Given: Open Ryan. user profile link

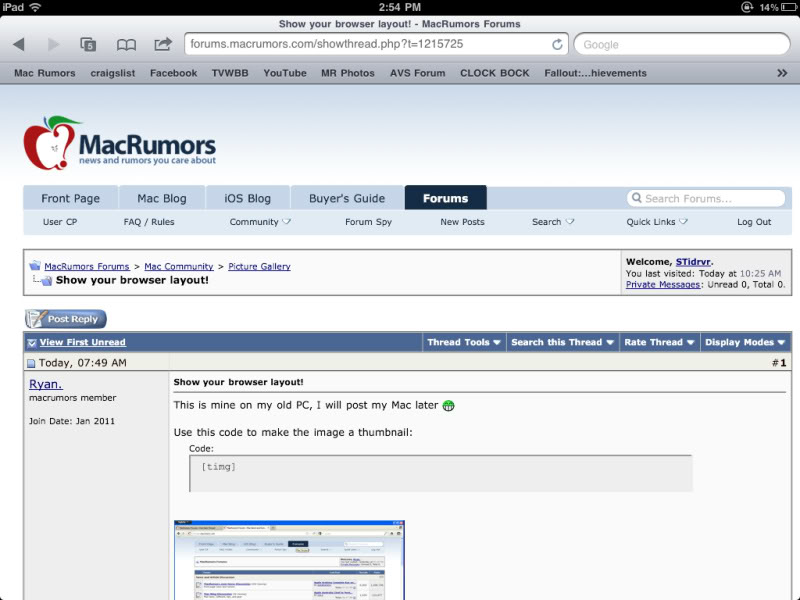Looking at the screenshot, I should tap(45, 384).
